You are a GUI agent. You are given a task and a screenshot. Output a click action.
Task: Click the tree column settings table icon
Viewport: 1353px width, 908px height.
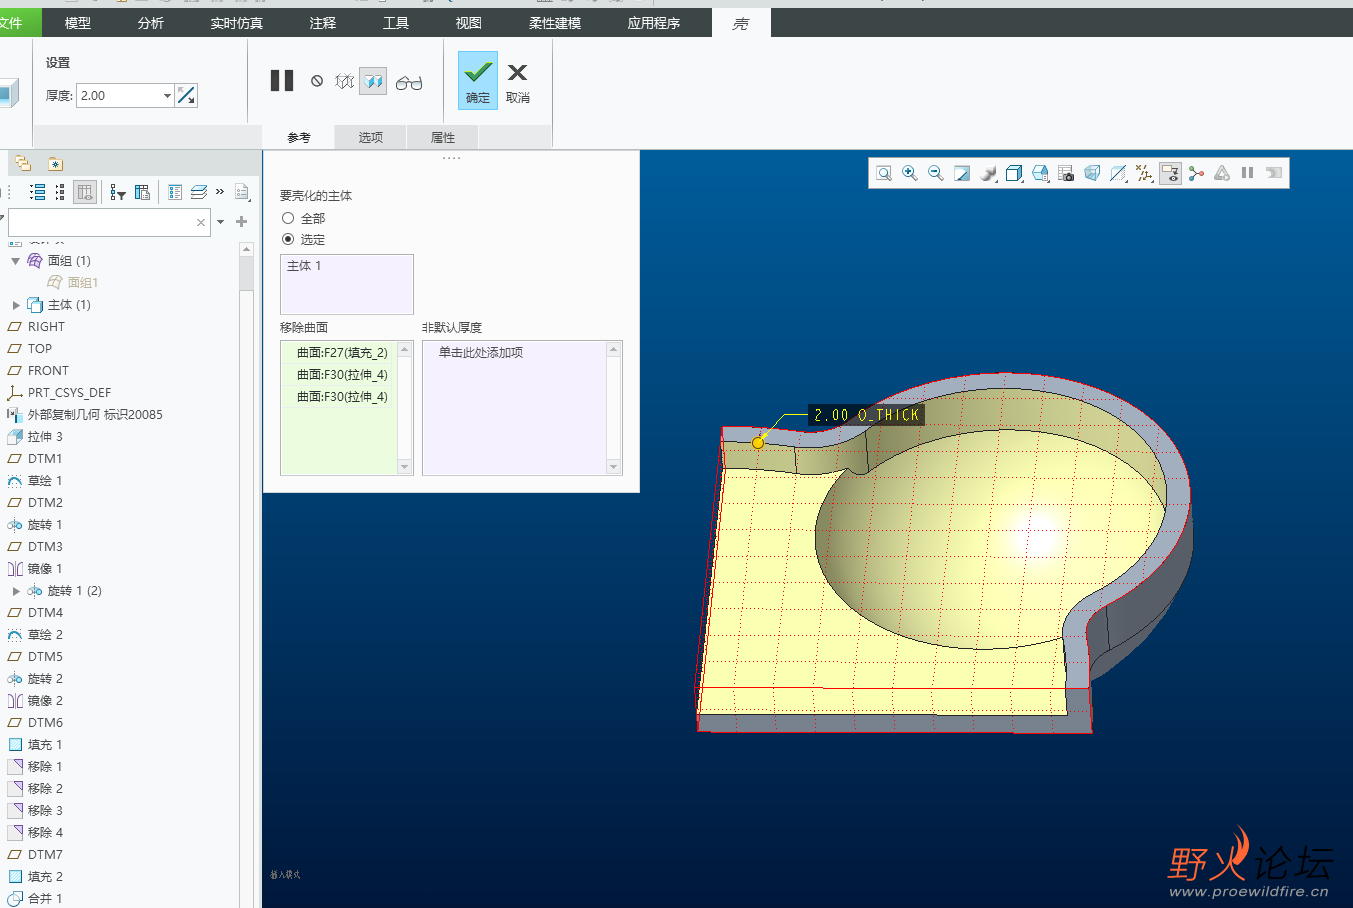point(142,192)
